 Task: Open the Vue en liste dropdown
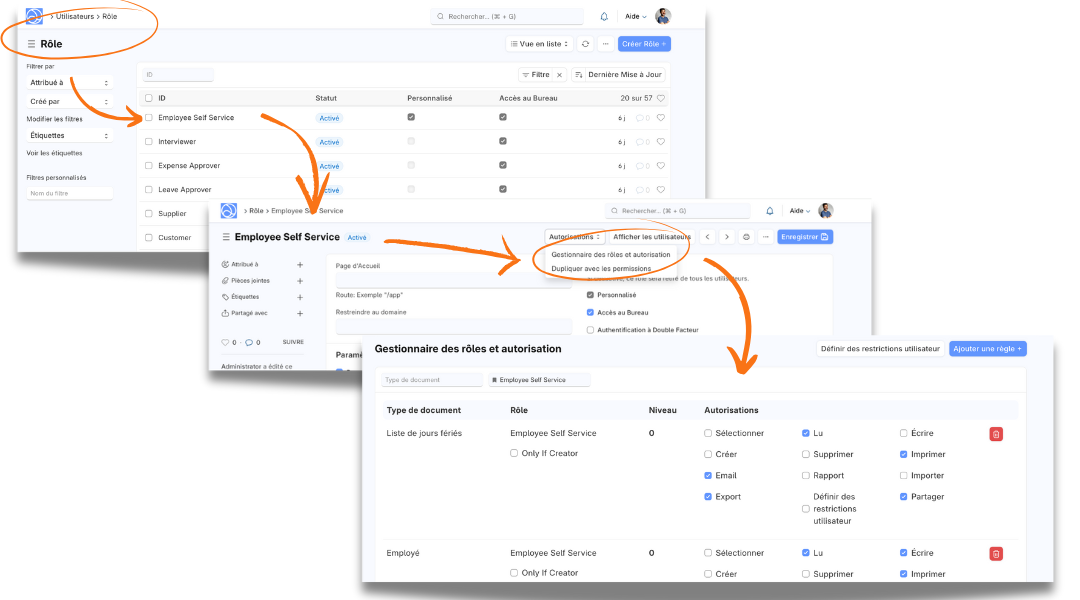click(x=539, y=44)
